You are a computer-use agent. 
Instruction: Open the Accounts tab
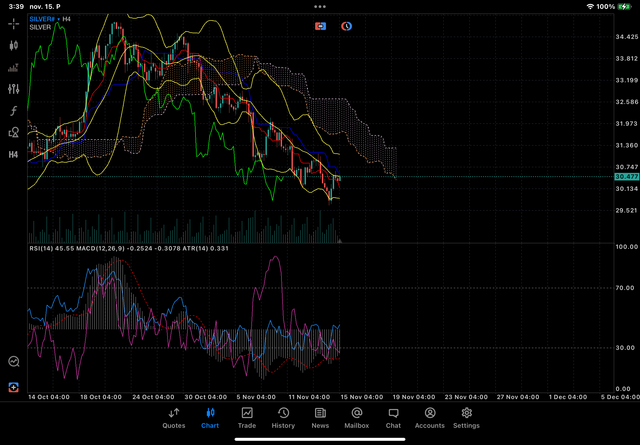click(430, 418)
